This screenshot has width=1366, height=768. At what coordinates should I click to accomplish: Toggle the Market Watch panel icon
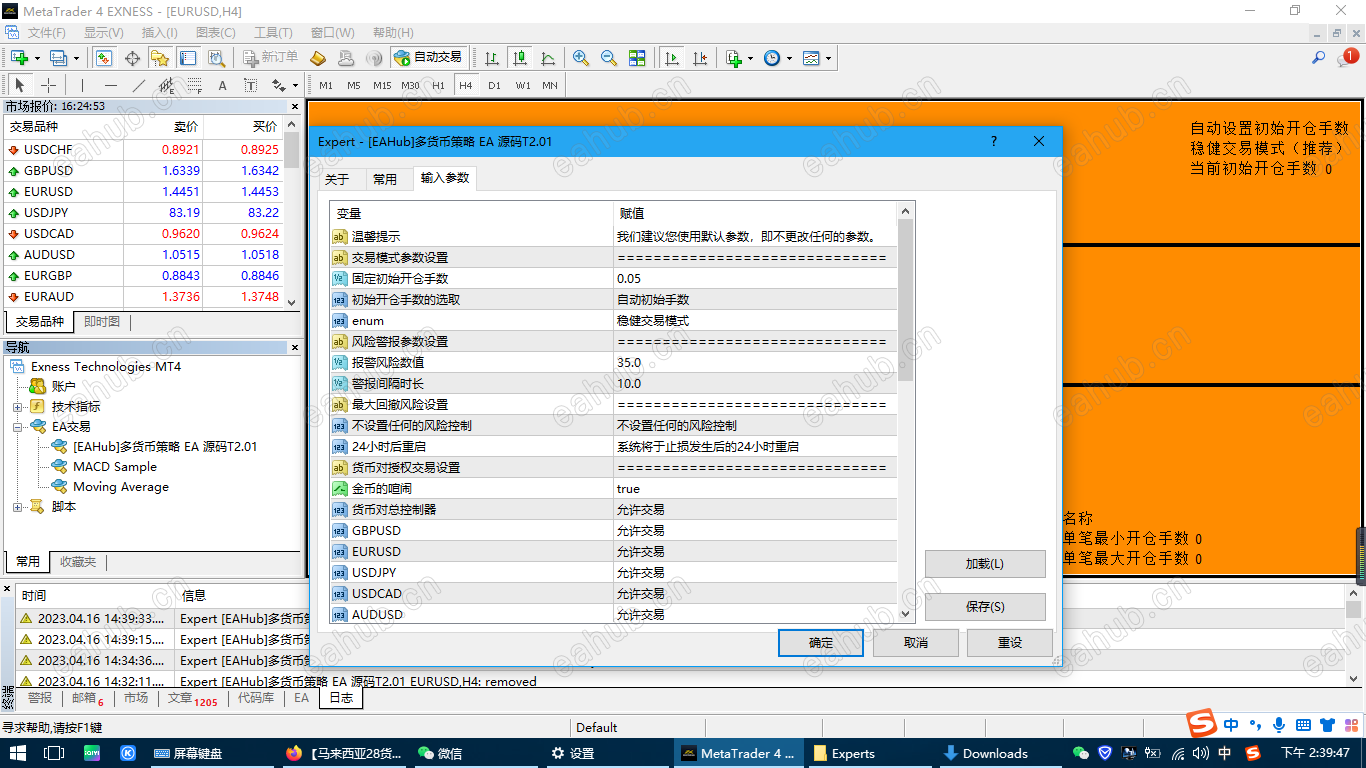click(106, 58)
